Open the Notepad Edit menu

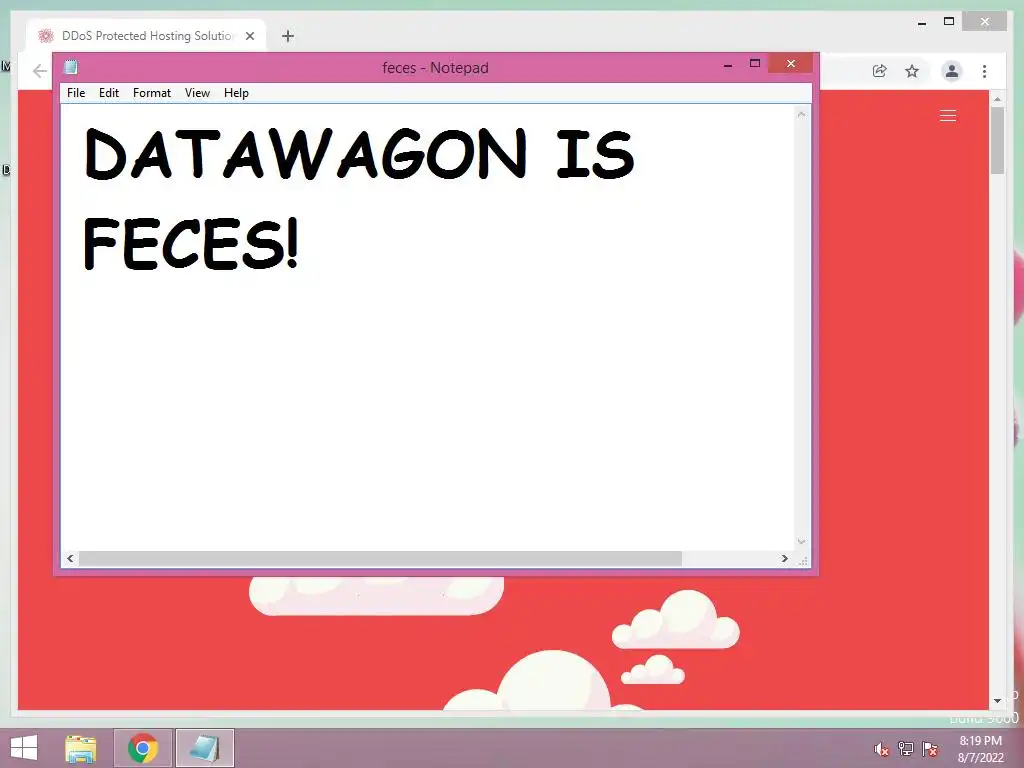[108, 93]
